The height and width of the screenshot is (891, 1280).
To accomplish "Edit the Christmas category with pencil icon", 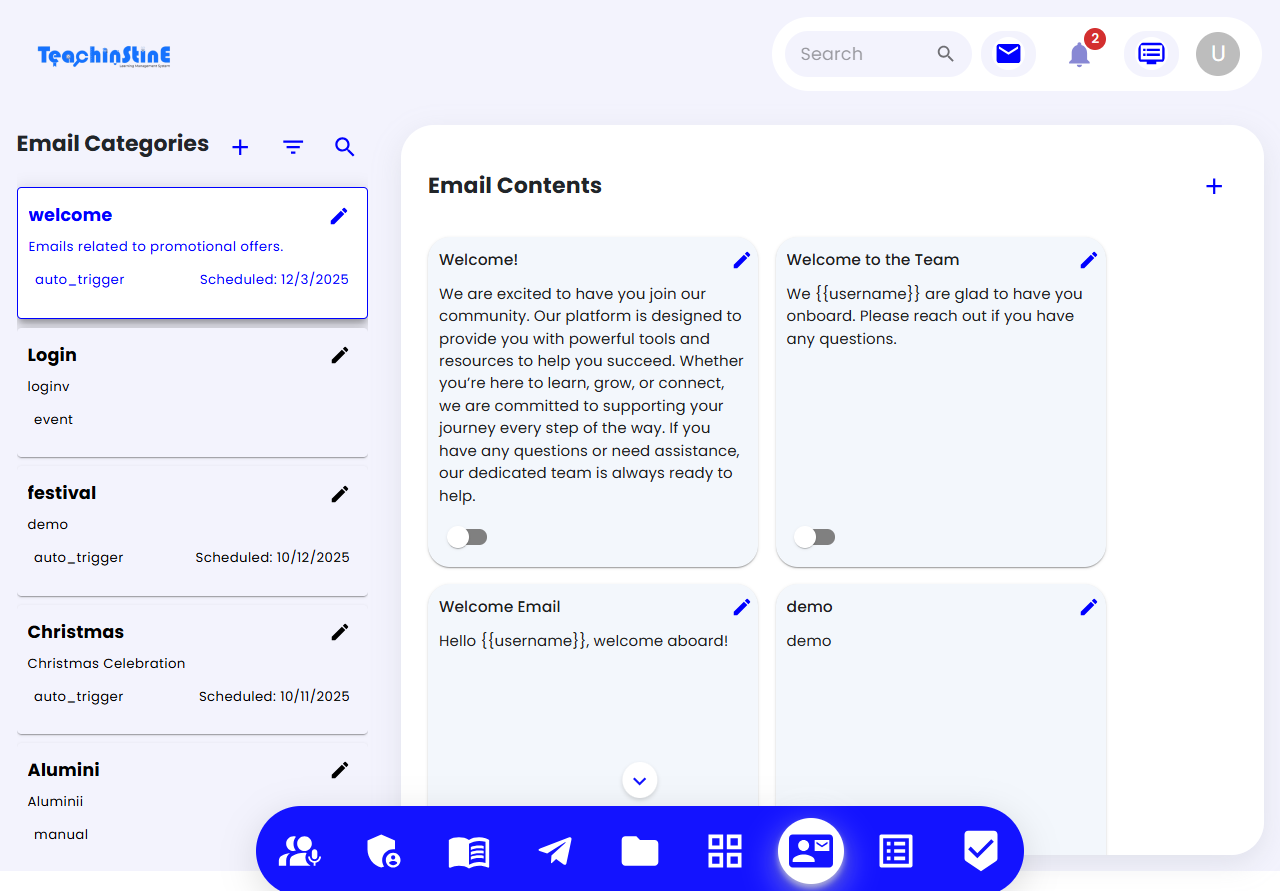I will click(340, 632).
